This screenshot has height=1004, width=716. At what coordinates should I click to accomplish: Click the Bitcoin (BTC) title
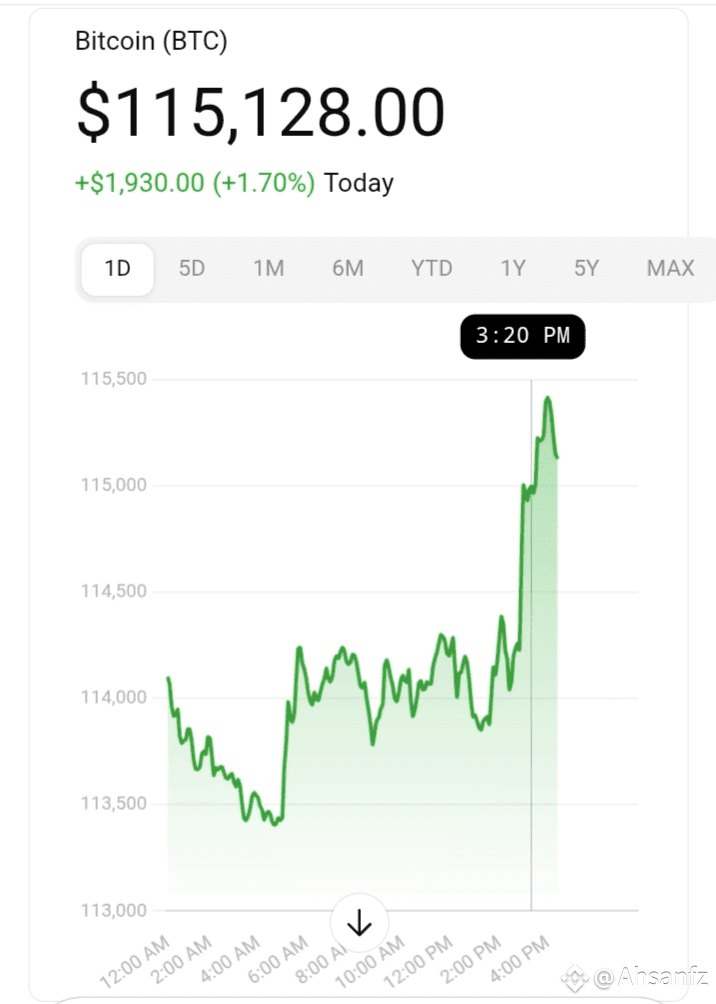click(x=151, y=42)
